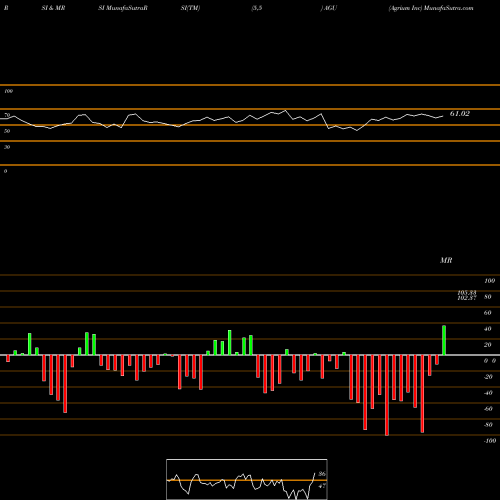Click the current RSI value 61.02

[x=460, y=114]
